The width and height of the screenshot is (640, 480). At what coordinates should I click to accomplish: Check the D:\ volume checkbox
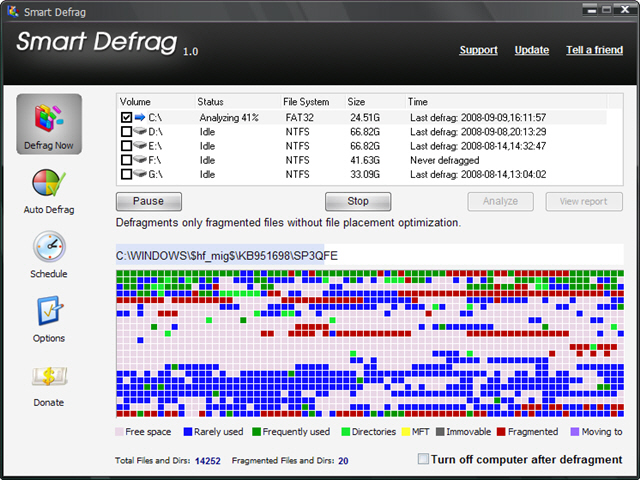pyautogui.click(x=127, y=131)
